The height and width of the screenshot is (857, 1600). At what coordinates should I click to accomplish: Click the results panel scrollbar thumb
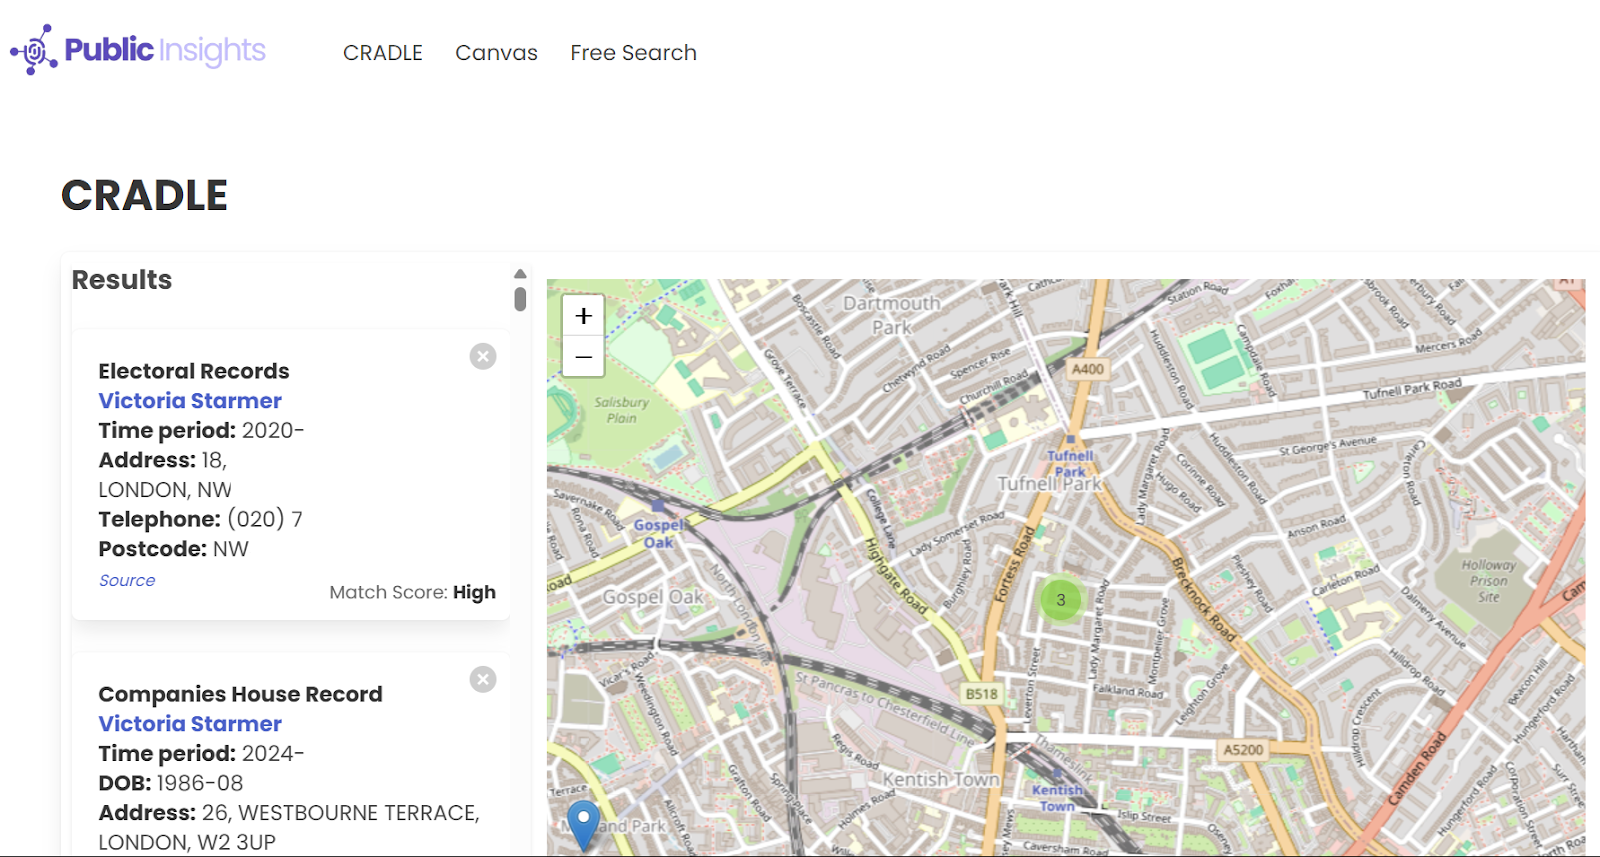(x=520, y=299)
